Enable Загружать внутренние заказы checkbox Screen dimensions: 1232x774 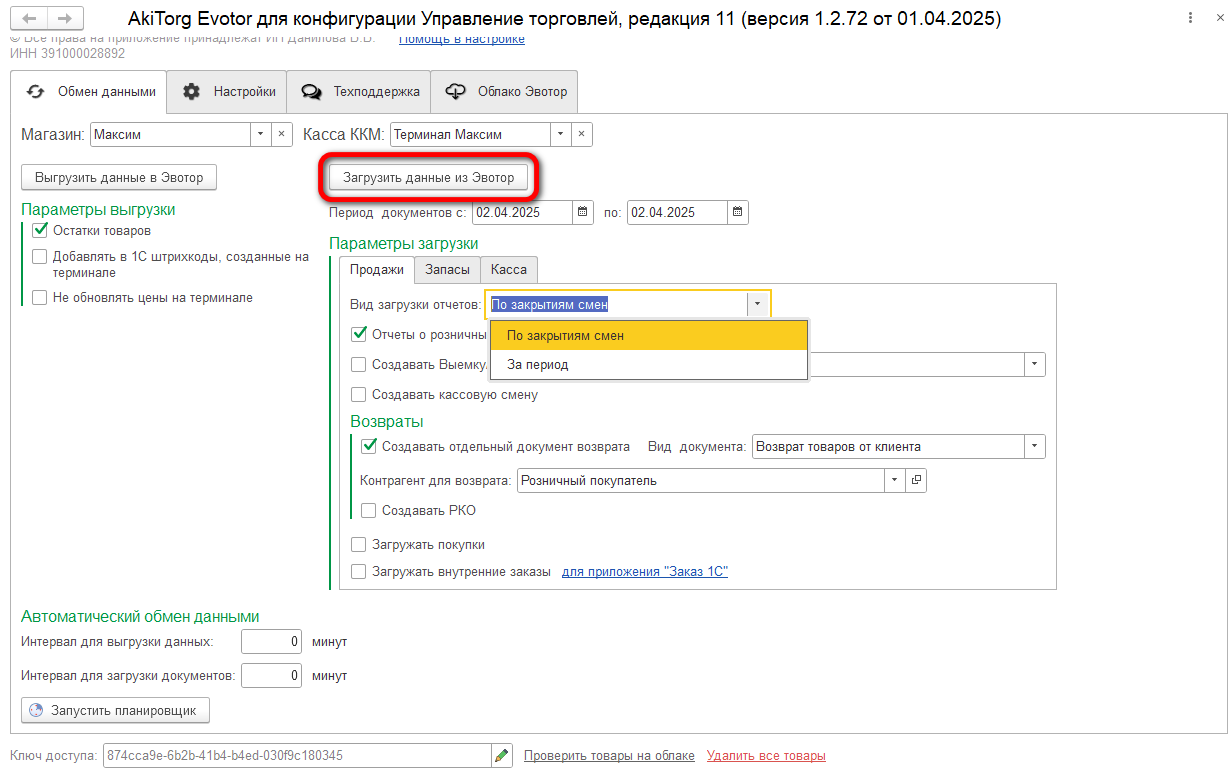[x=359, y=572]
